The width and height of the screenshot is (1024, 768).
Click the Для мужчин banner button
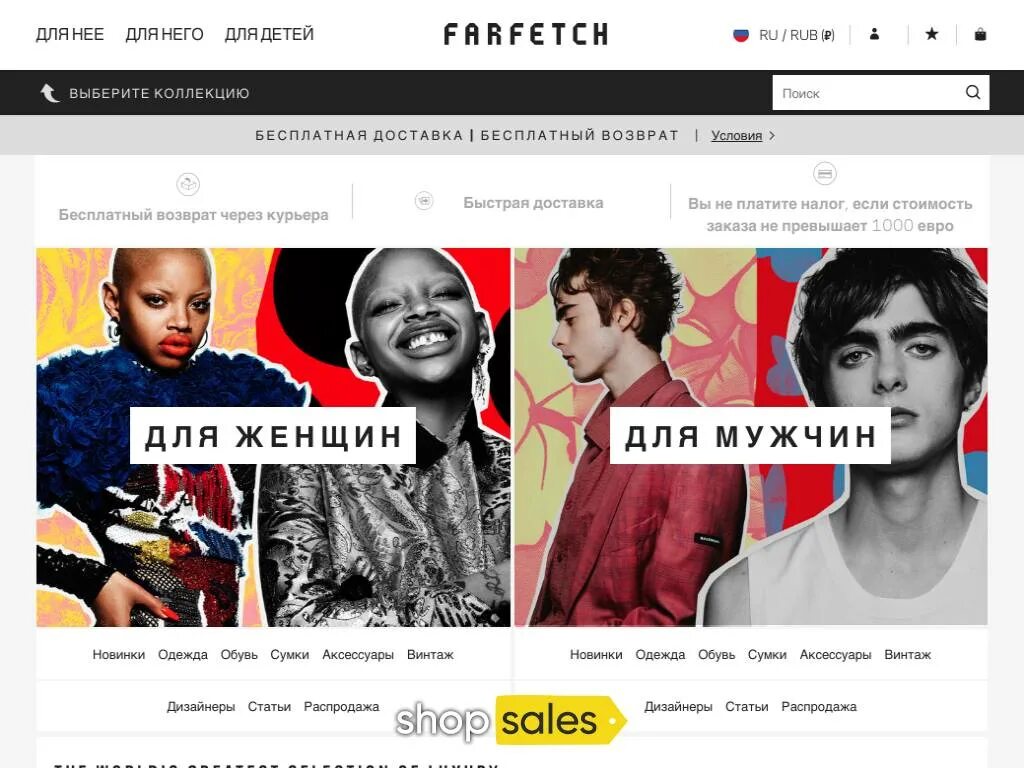750,436
